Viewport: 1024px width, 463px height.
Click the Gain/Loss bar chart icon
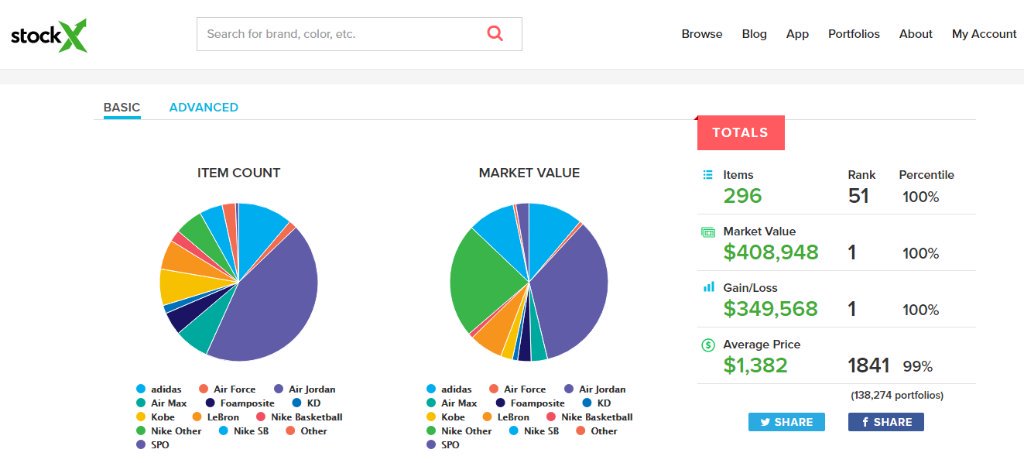tap(708, 287)
